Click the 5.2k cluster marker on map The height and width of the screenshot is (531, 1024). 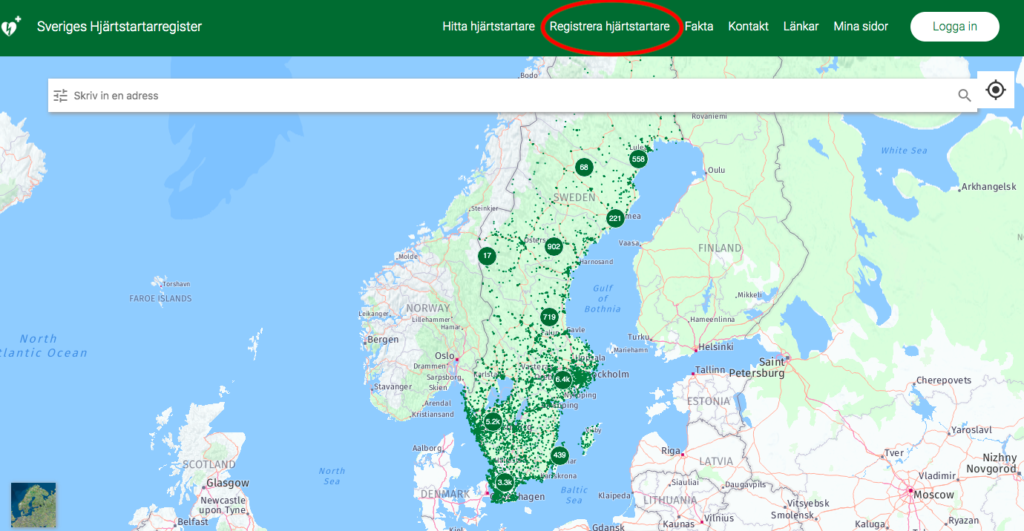492,422
